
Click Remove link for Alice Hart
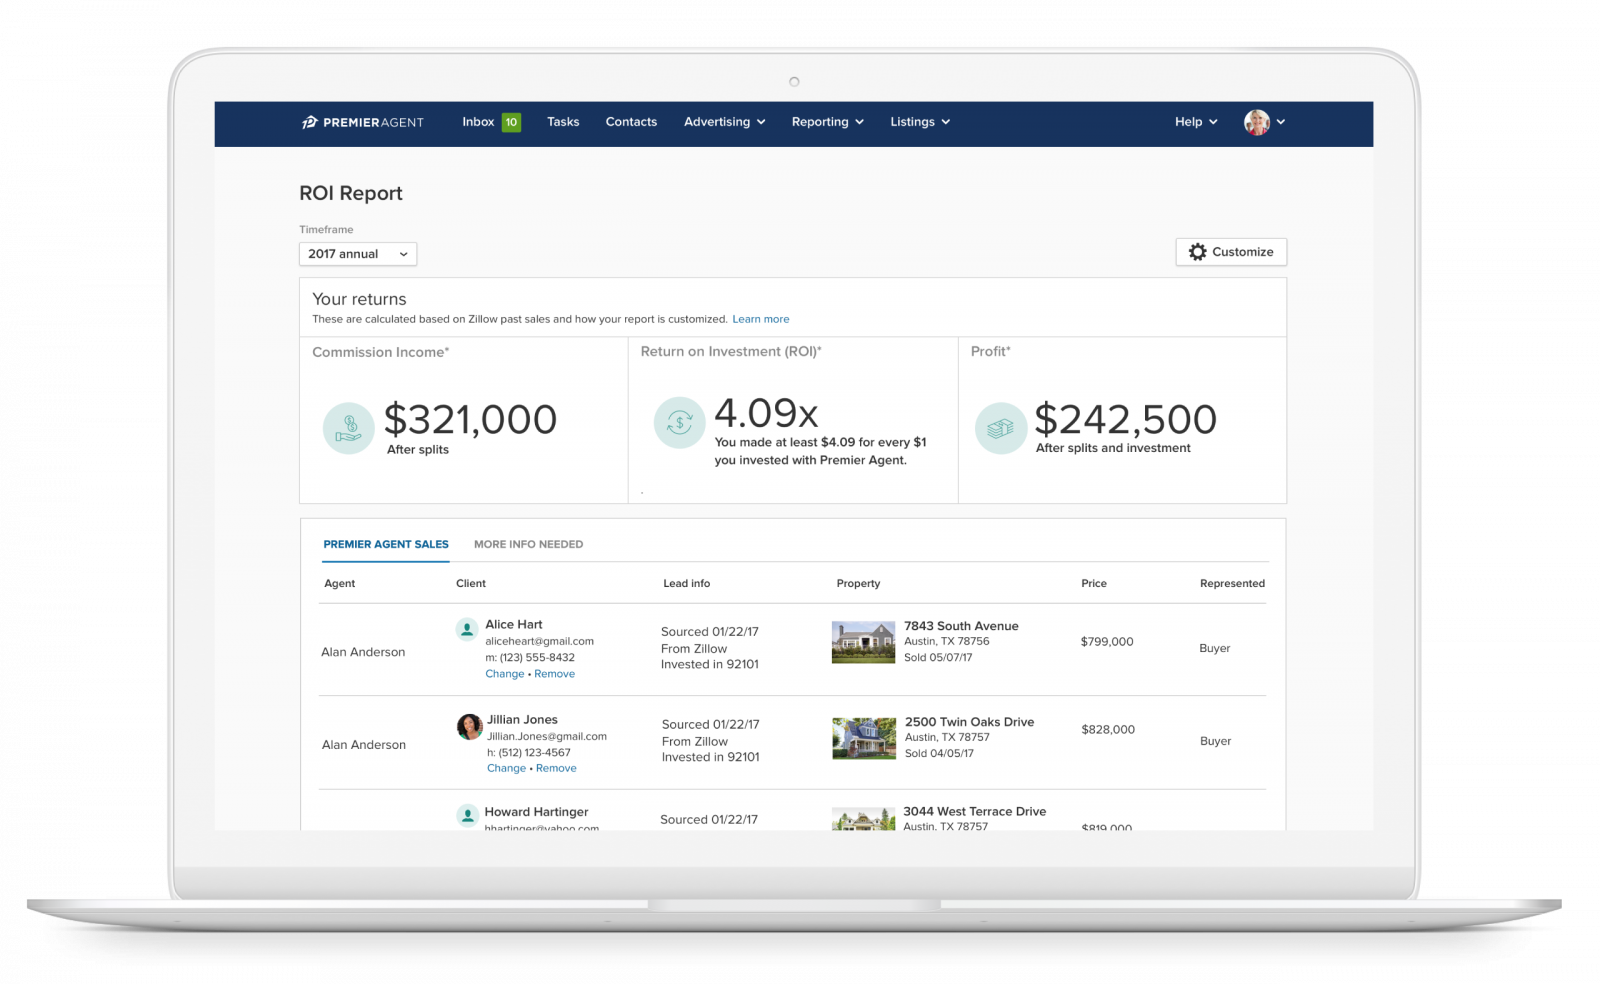click(x=554, y=674)
